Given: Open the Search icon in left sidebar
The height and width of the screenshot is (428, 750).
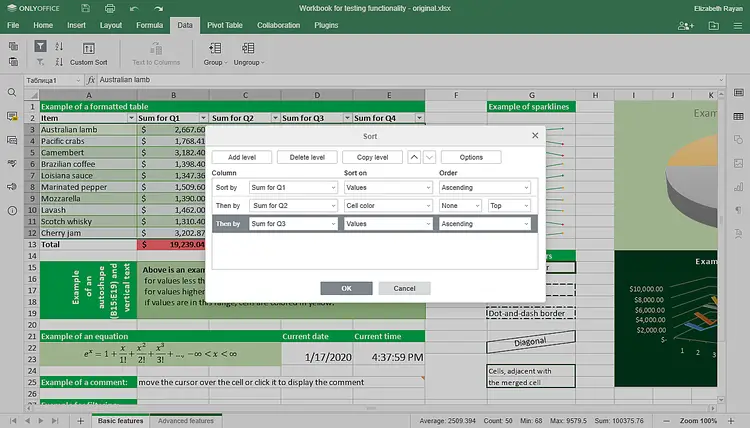Looking at the screenshot, I should point(12,92).
